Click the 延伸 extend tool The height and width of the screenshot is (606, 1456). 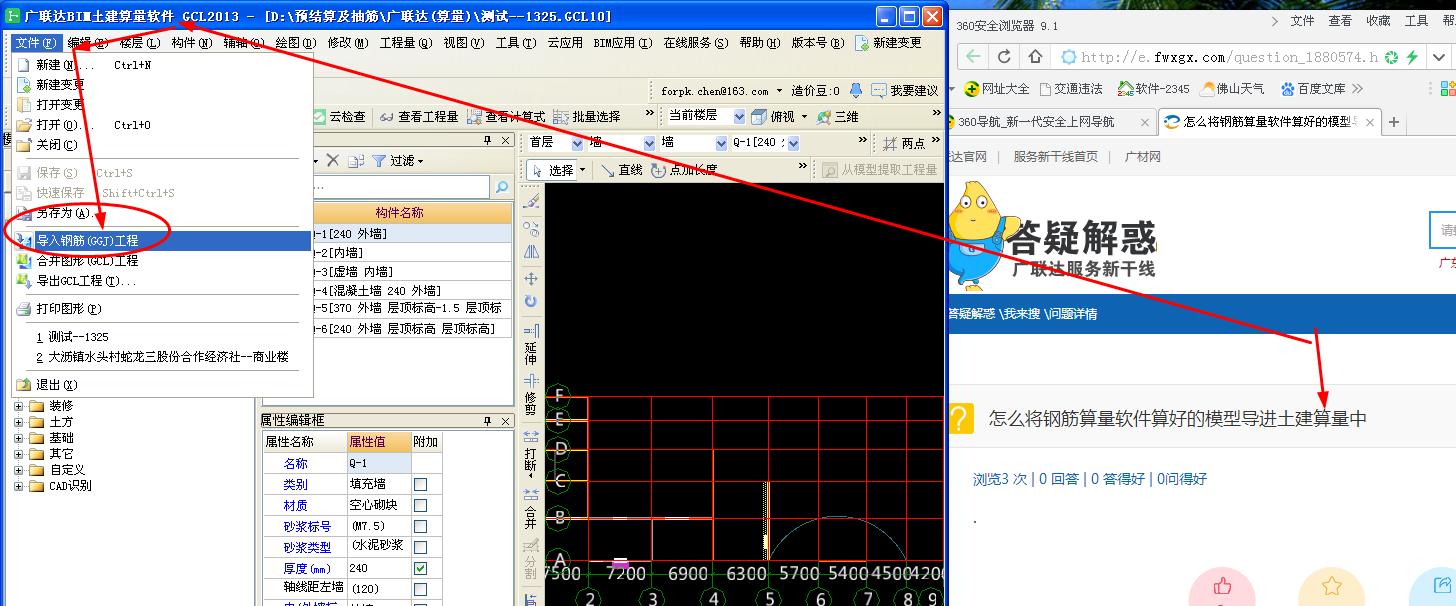tap(531, 343)
